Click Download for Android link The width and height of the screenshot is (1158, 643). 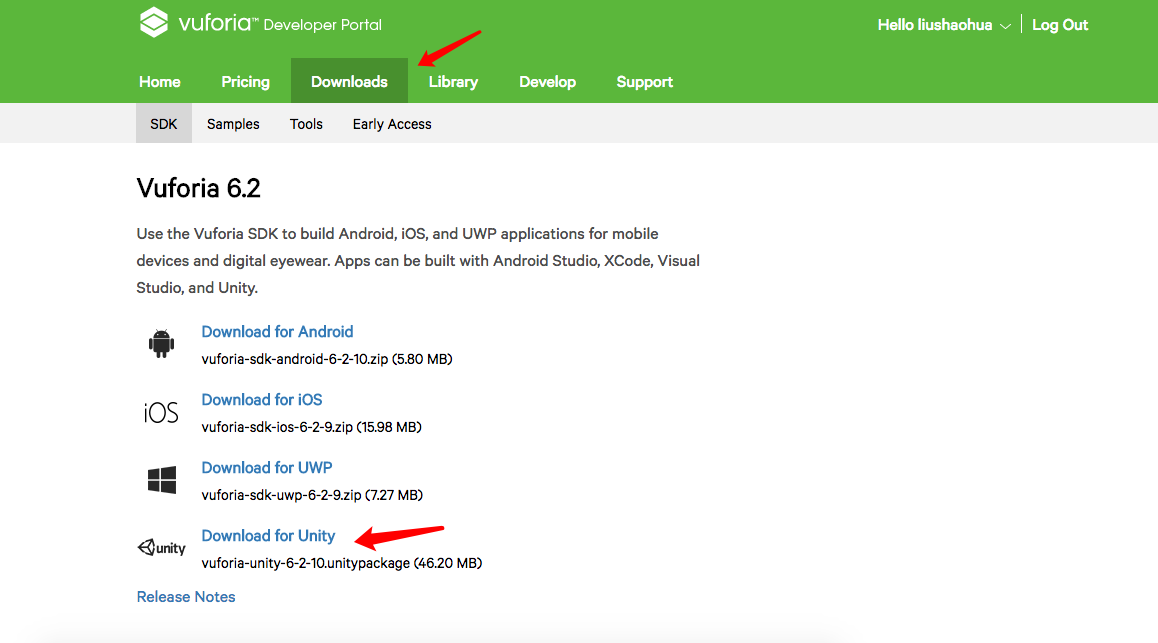[x=277, y=331]
